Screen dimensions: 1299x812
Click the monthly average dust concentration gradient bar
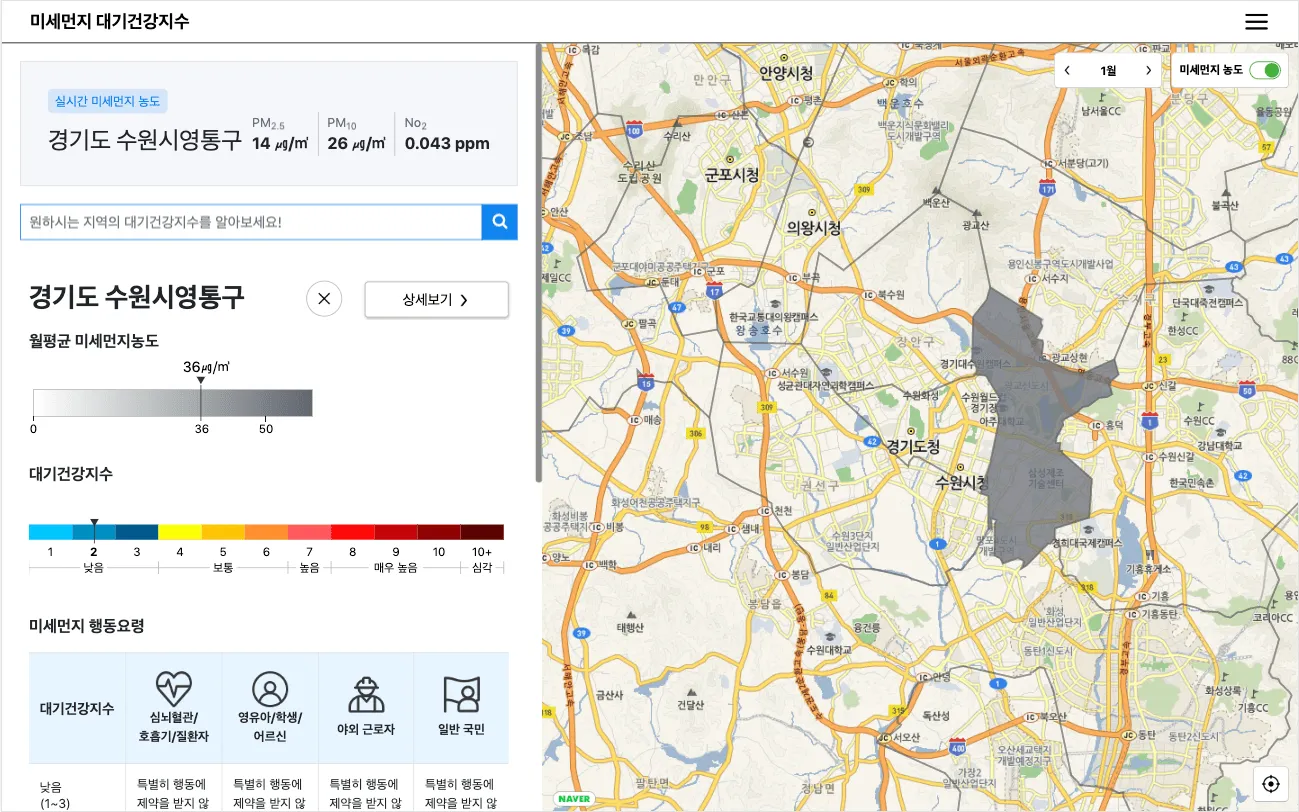172,403
